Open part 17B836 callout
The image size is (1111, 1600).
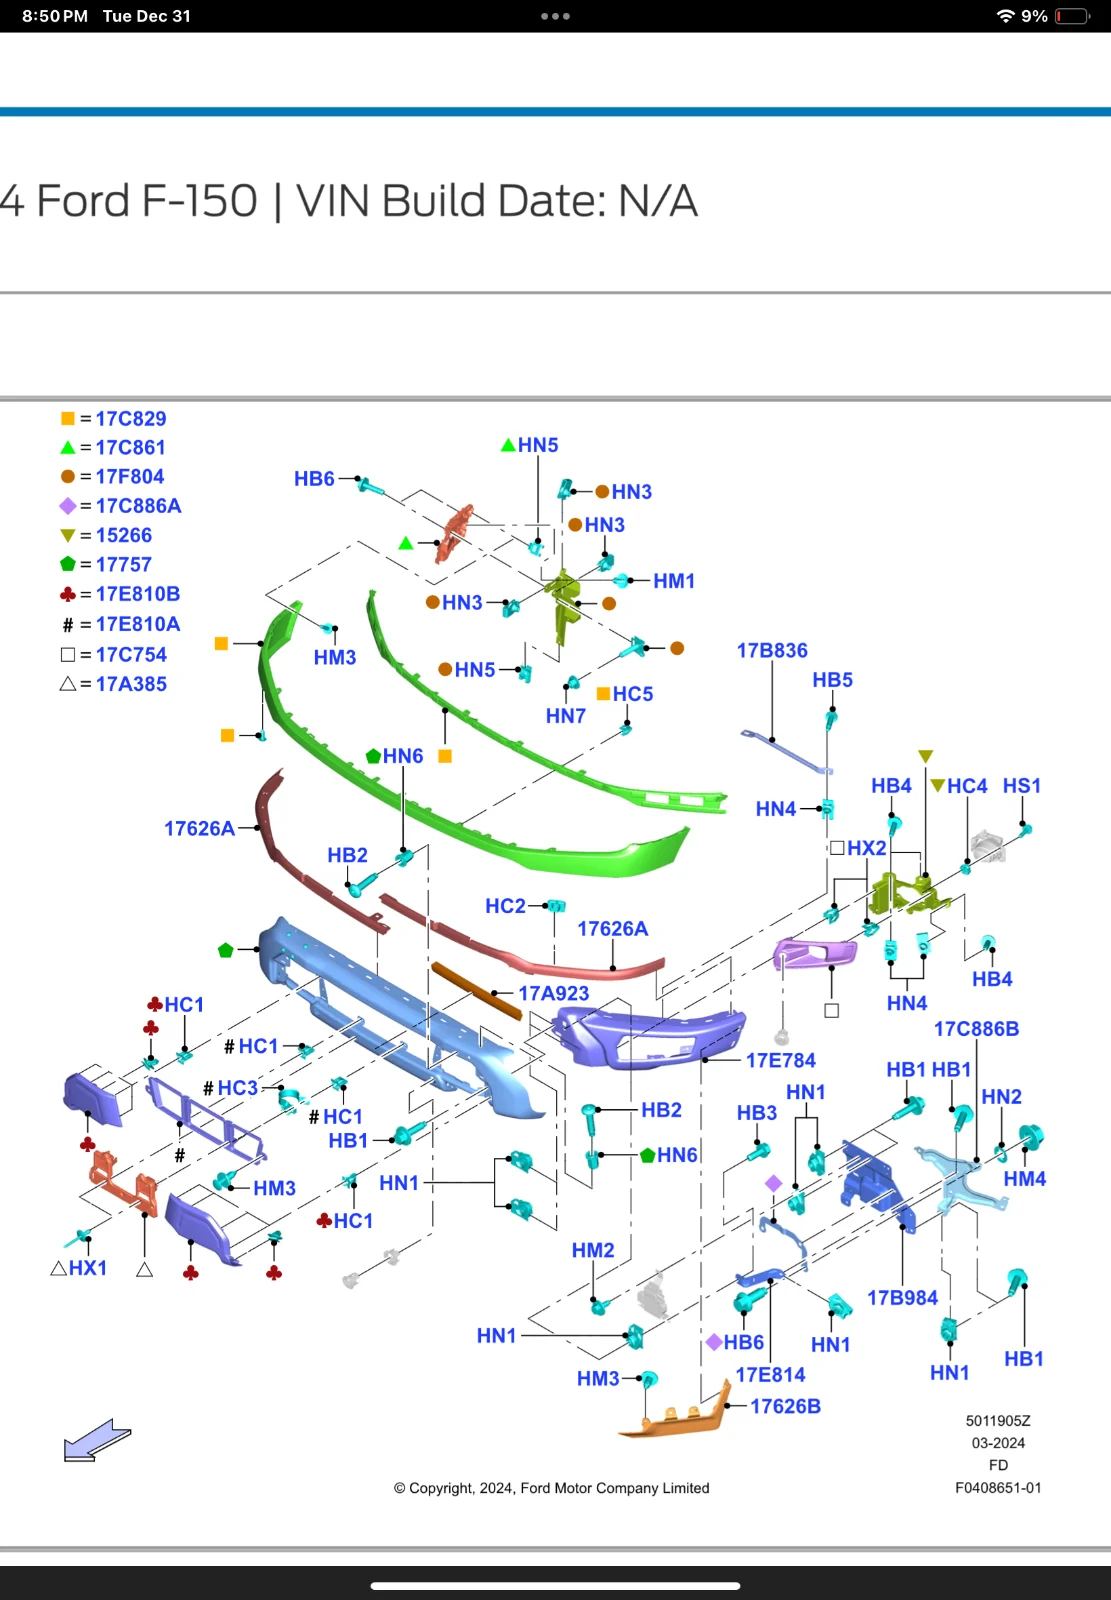(772, 650)
